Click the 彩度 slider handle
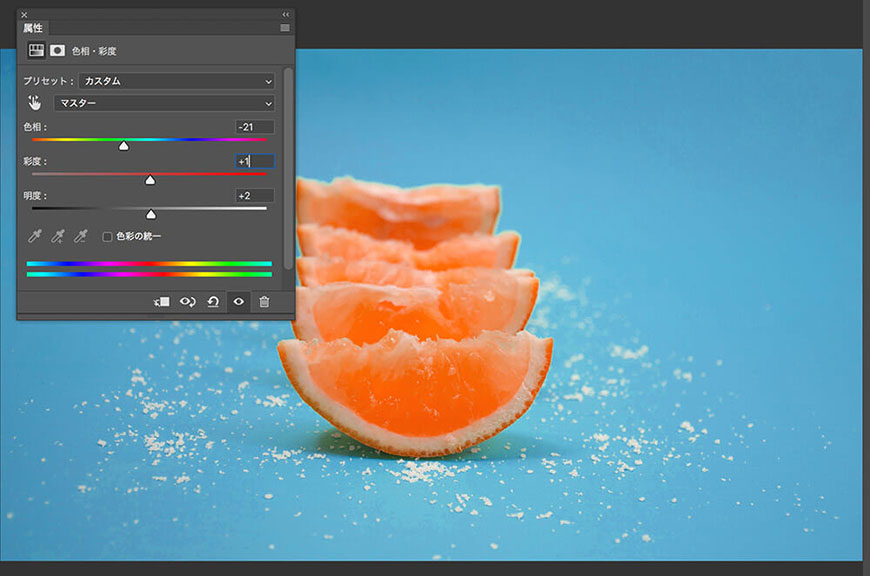The width and height of the screenshot is (870, 576). tap(150, 180)
